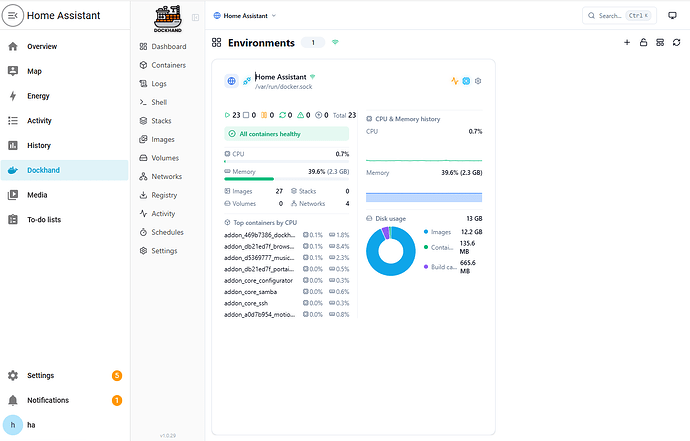Click the Dockhand ship logo
Viewport: 690px width, 441px height.
pyautogui.click(x=168, y=18)
